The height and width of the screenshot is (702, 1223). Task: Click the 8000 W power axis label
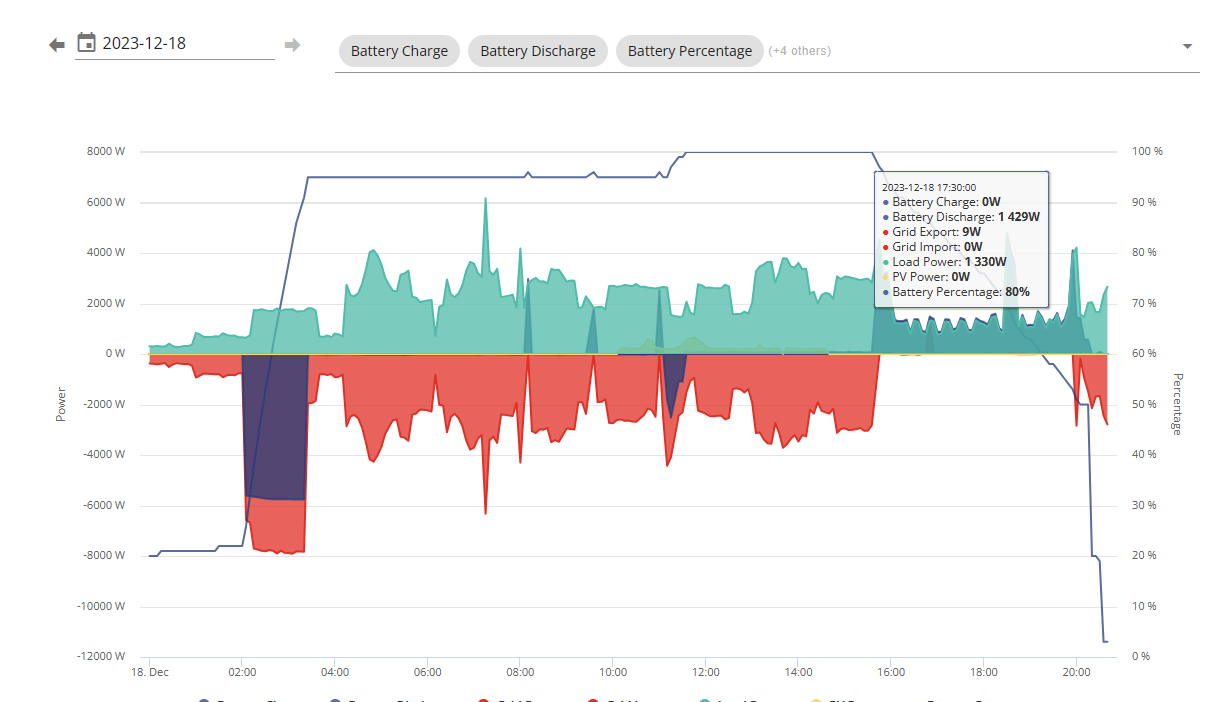click(106, 152)
